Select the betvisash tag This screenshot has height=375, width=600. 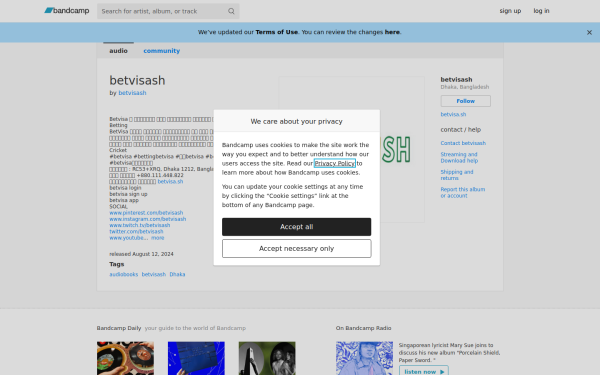(154, 274)
